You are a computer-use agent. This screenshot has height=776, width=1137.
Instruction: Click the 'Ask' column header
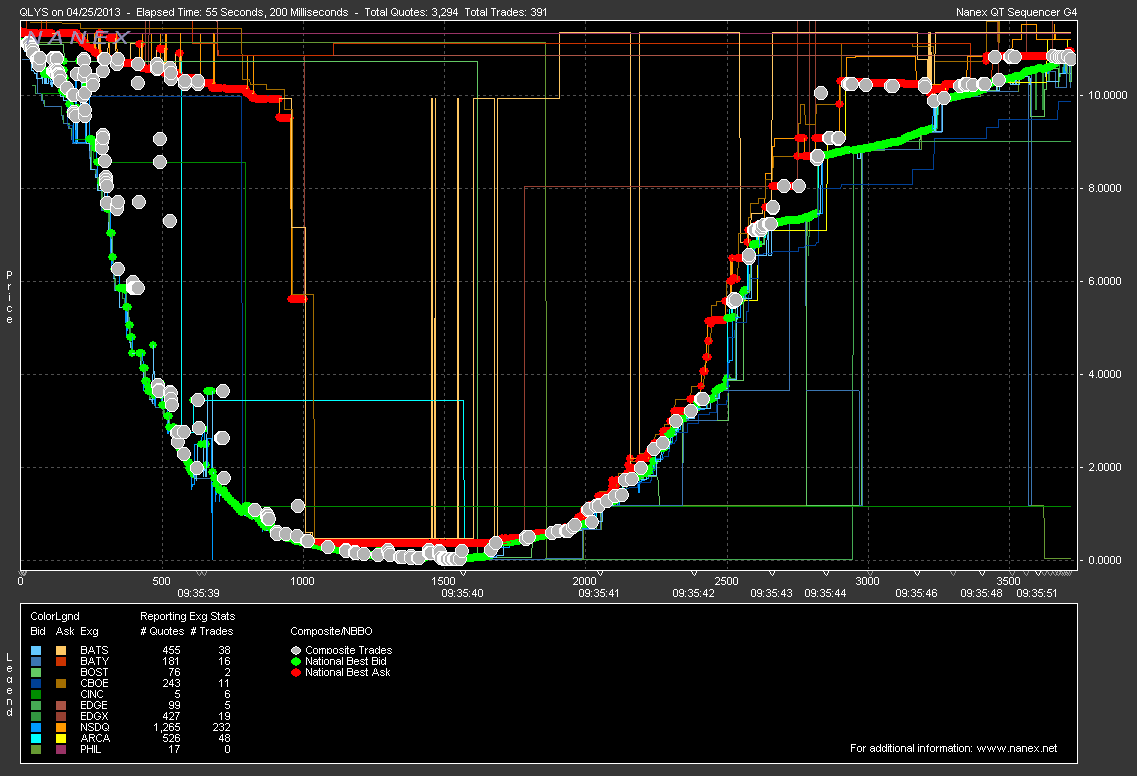pyautogui.click(x=65, y=631)
